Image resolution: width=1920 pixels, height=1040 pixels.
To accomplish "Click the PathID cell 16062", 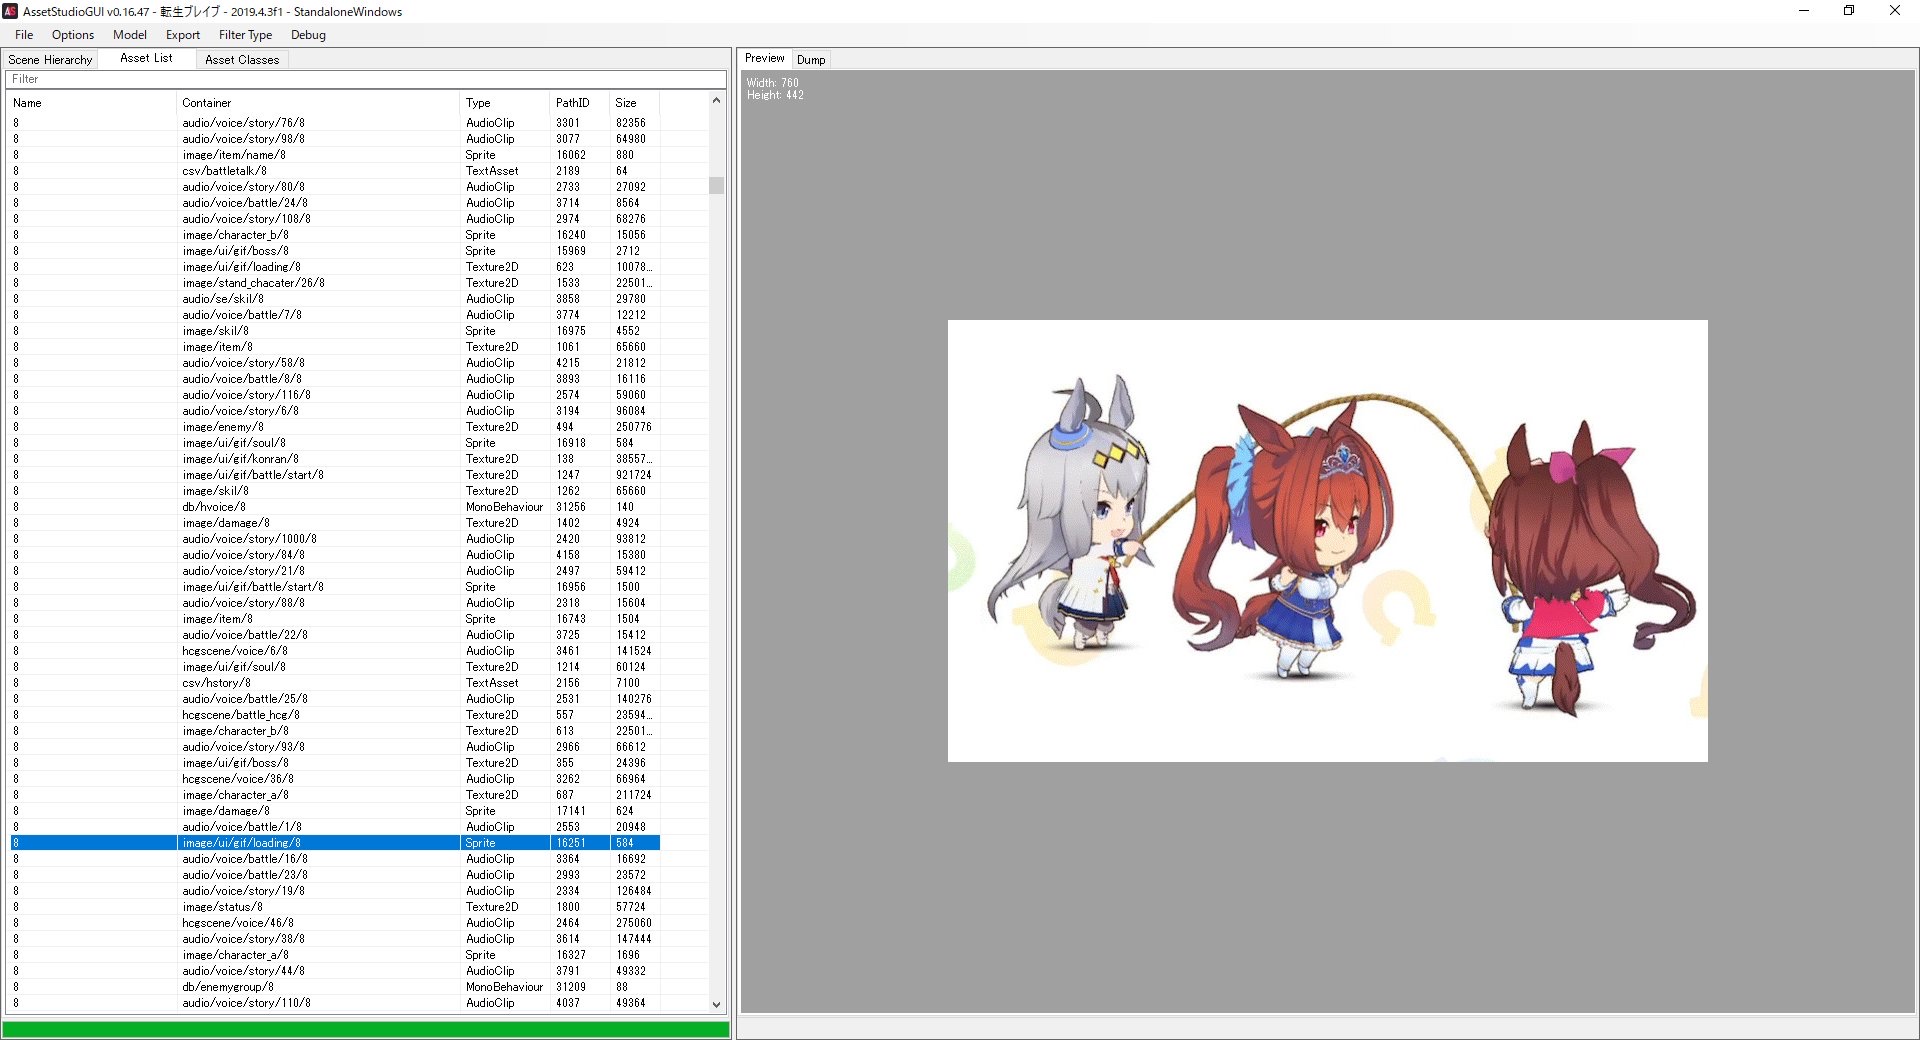I will pos(571,155).
